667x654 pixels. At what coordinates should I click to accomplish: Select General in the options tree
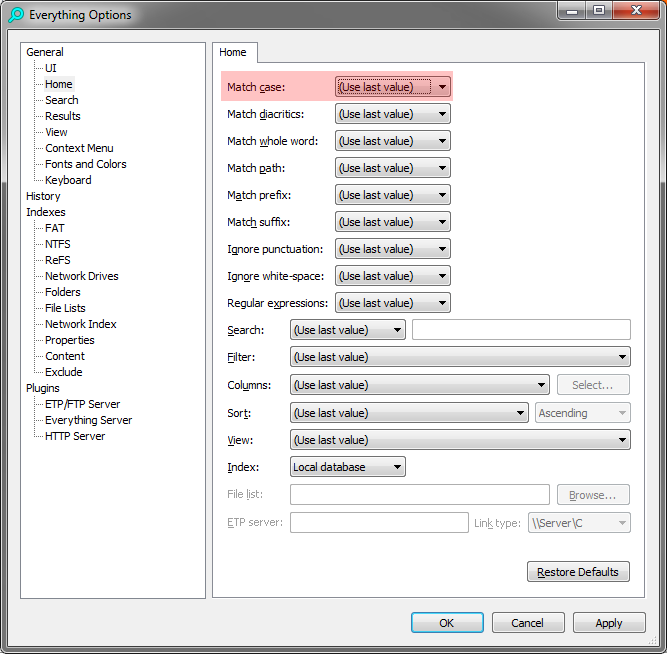coord(45,52)
